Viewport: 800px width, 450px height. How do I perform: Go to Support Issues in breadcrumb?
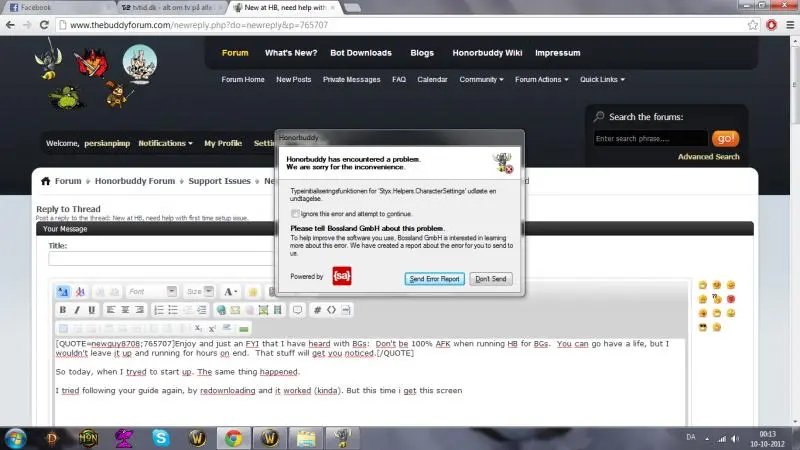tap(219, 181)
